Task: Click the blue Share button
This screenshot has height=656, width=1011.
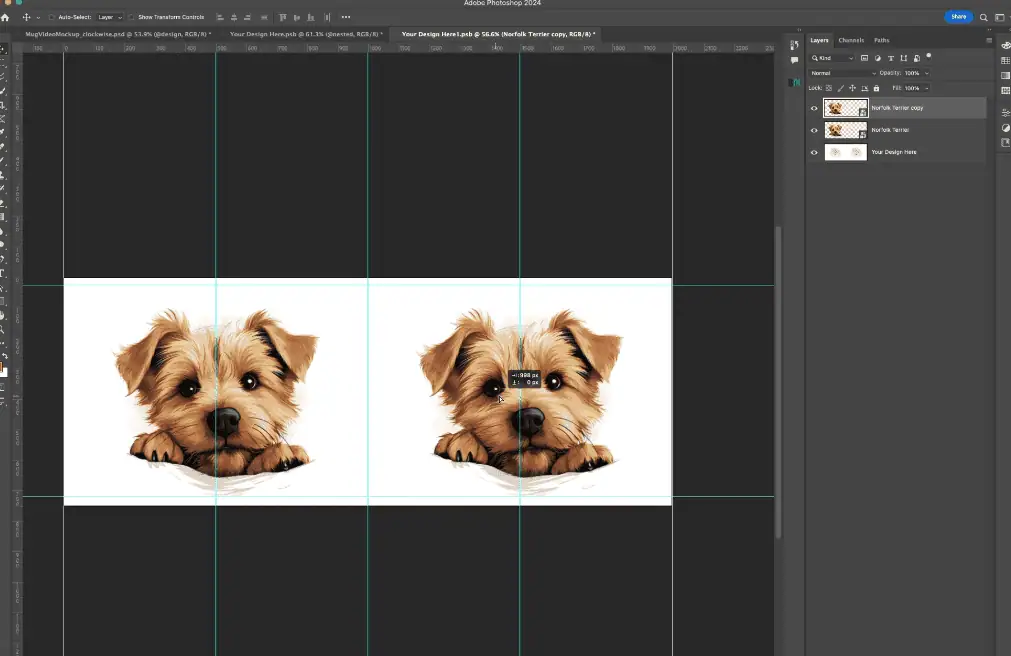Action: 958,17
